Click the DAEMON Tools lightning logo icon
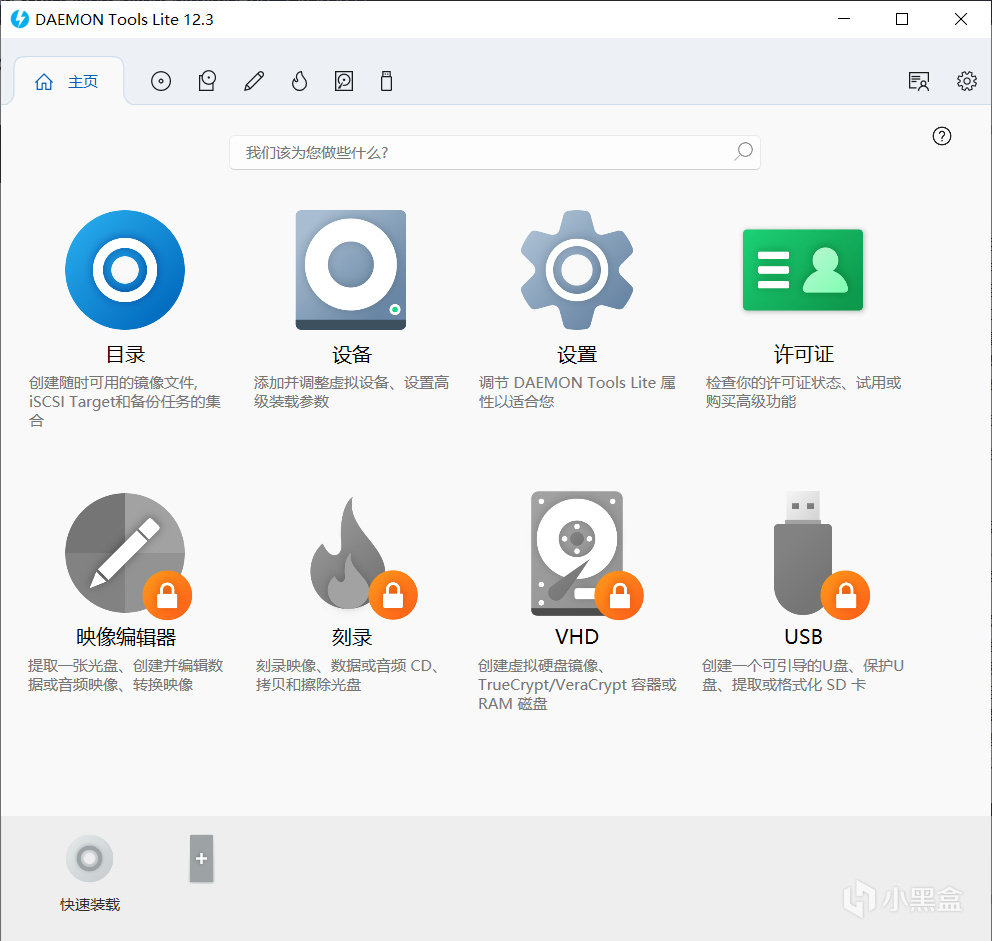 [20, 19]
